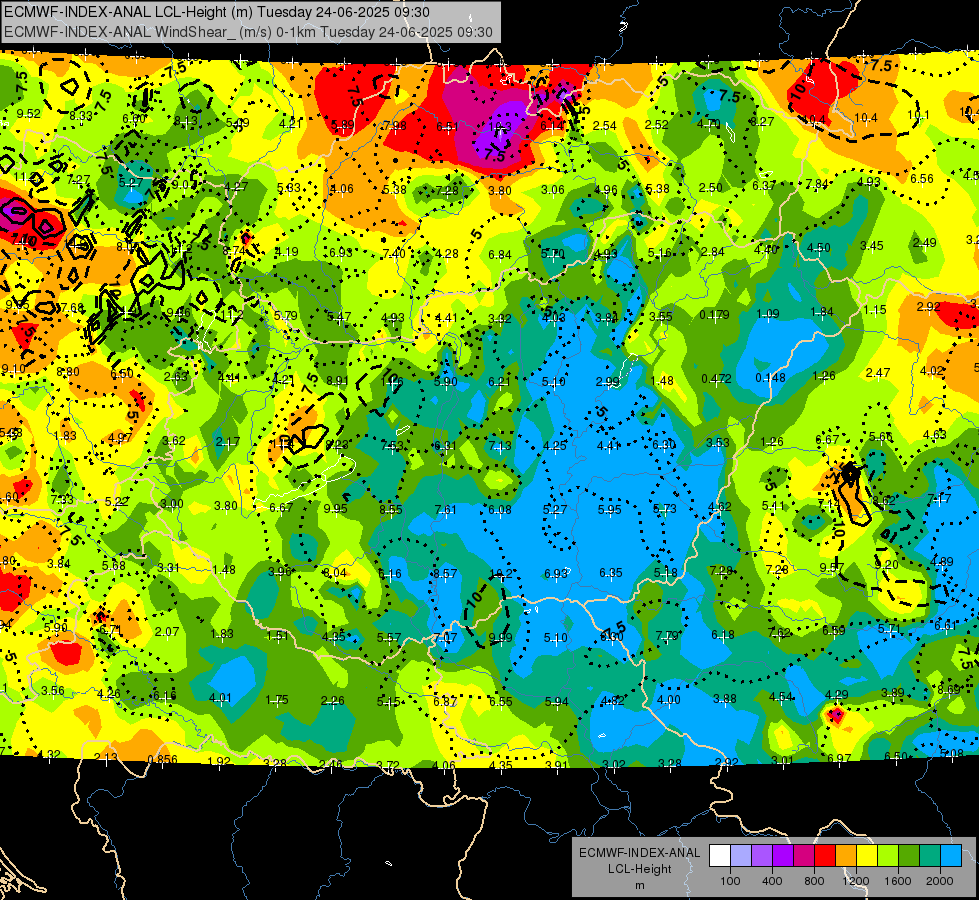Click the grid value 10.1

click(x=918, y=115)
